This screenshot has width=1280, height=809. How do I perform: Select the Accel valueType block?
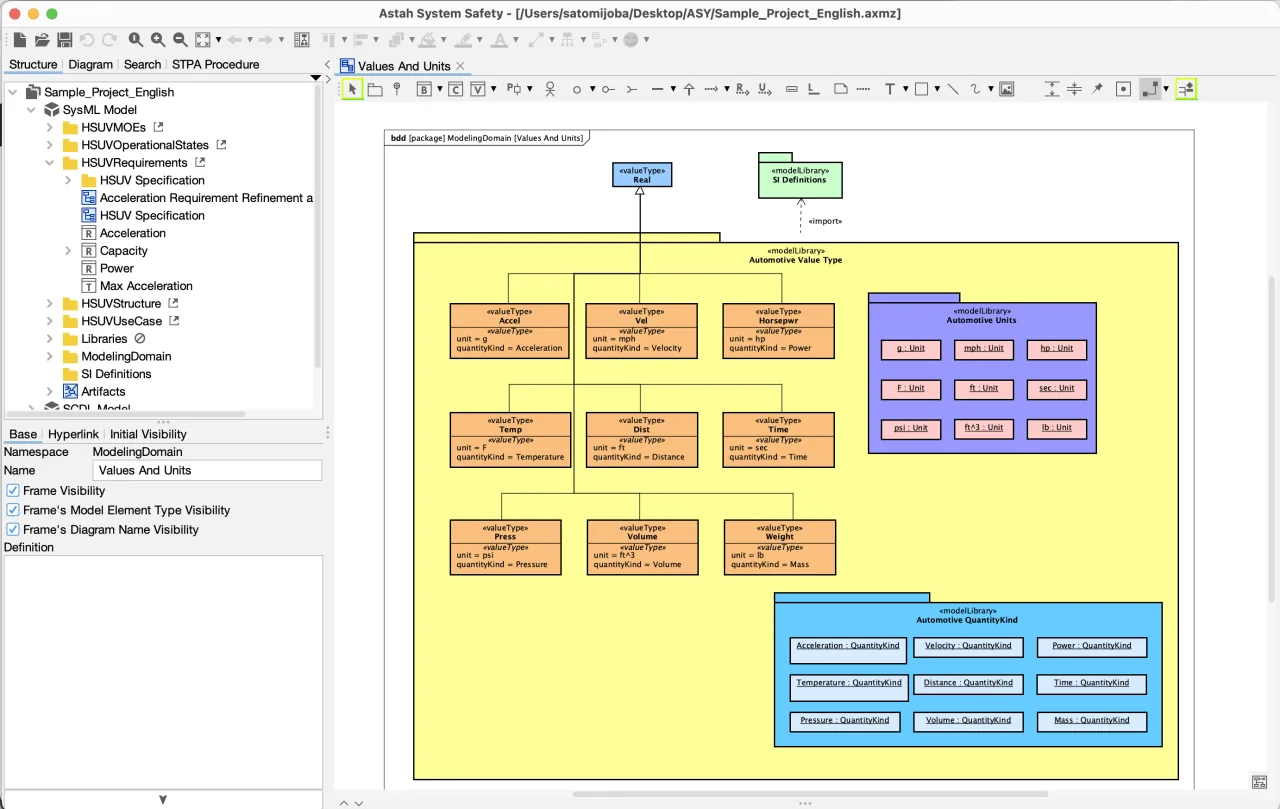click(510, 331)
